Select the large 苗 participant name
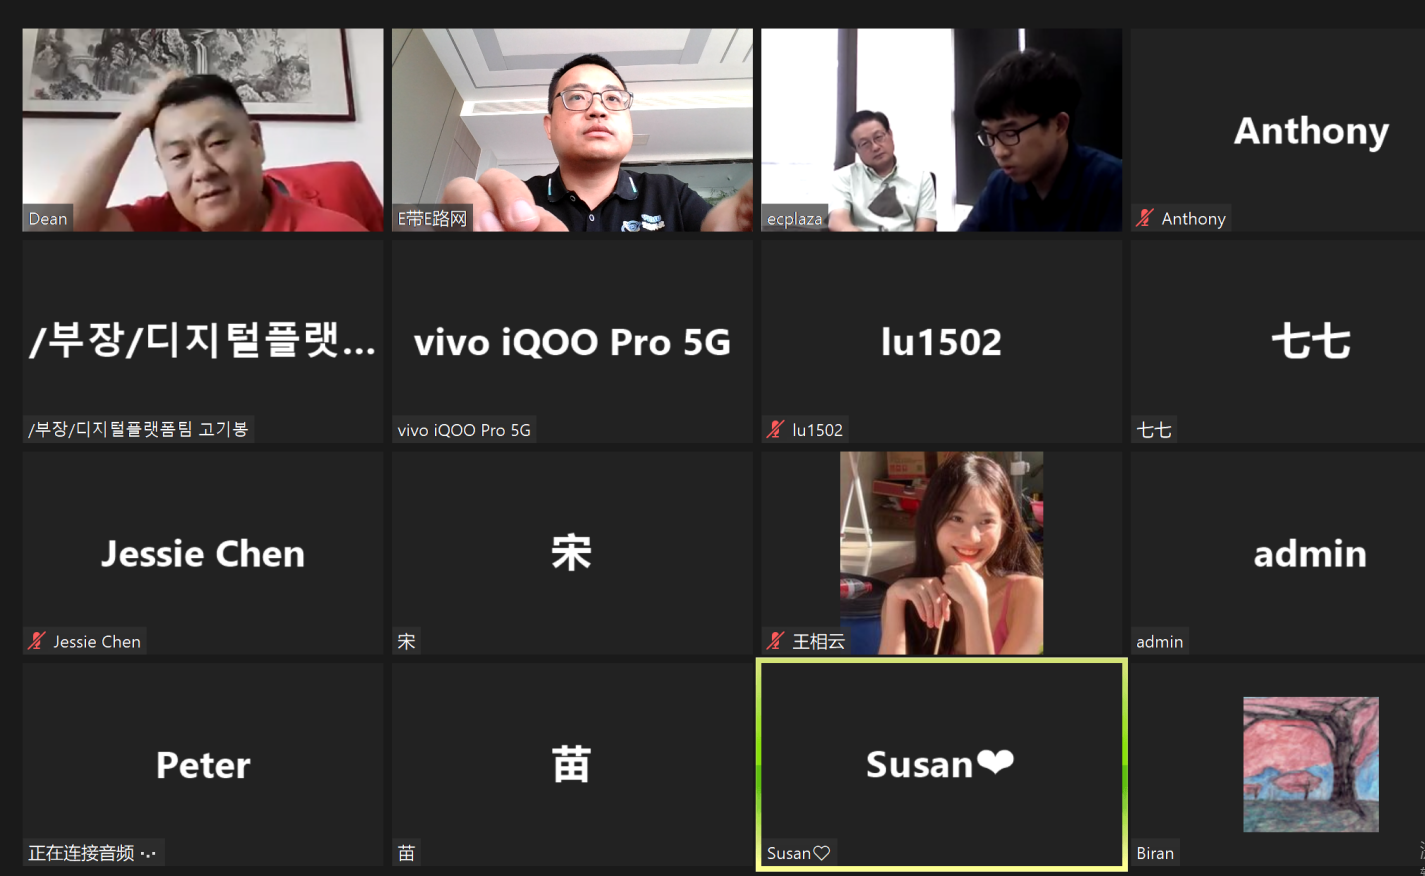1425x876 pixels. click(x=571, y=765)
